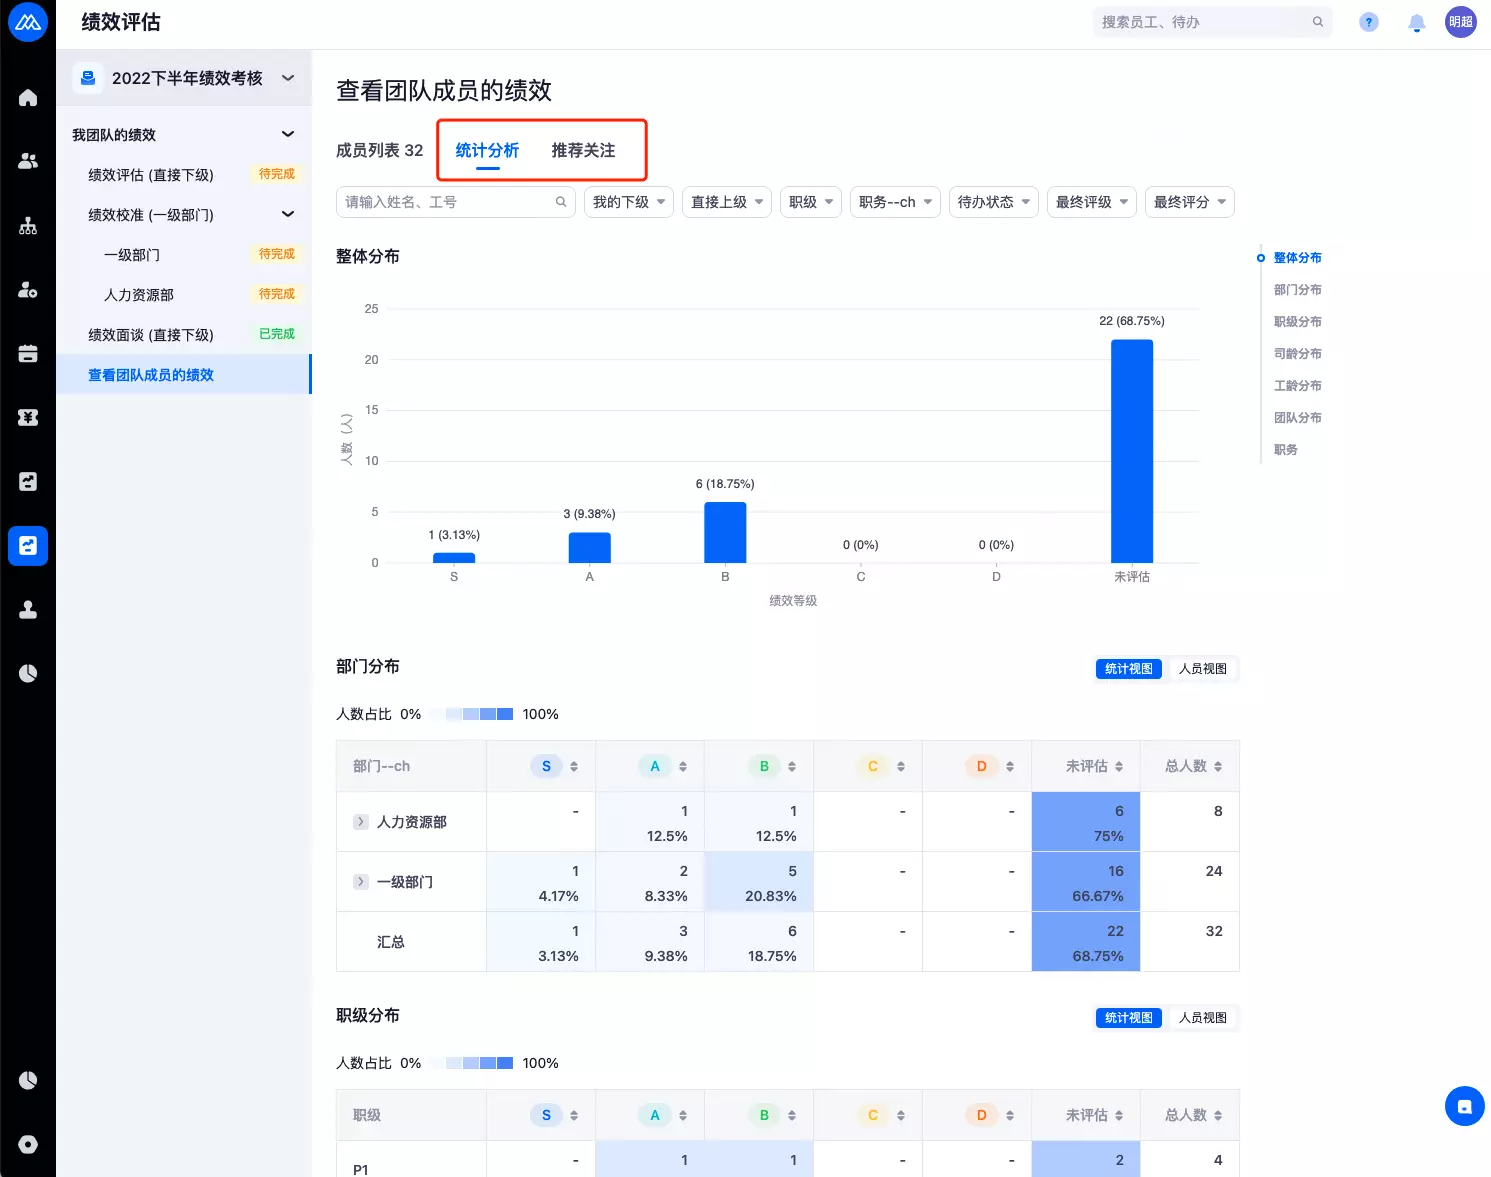Select 查看团队成员的绩效 menu item

[184, 375]
